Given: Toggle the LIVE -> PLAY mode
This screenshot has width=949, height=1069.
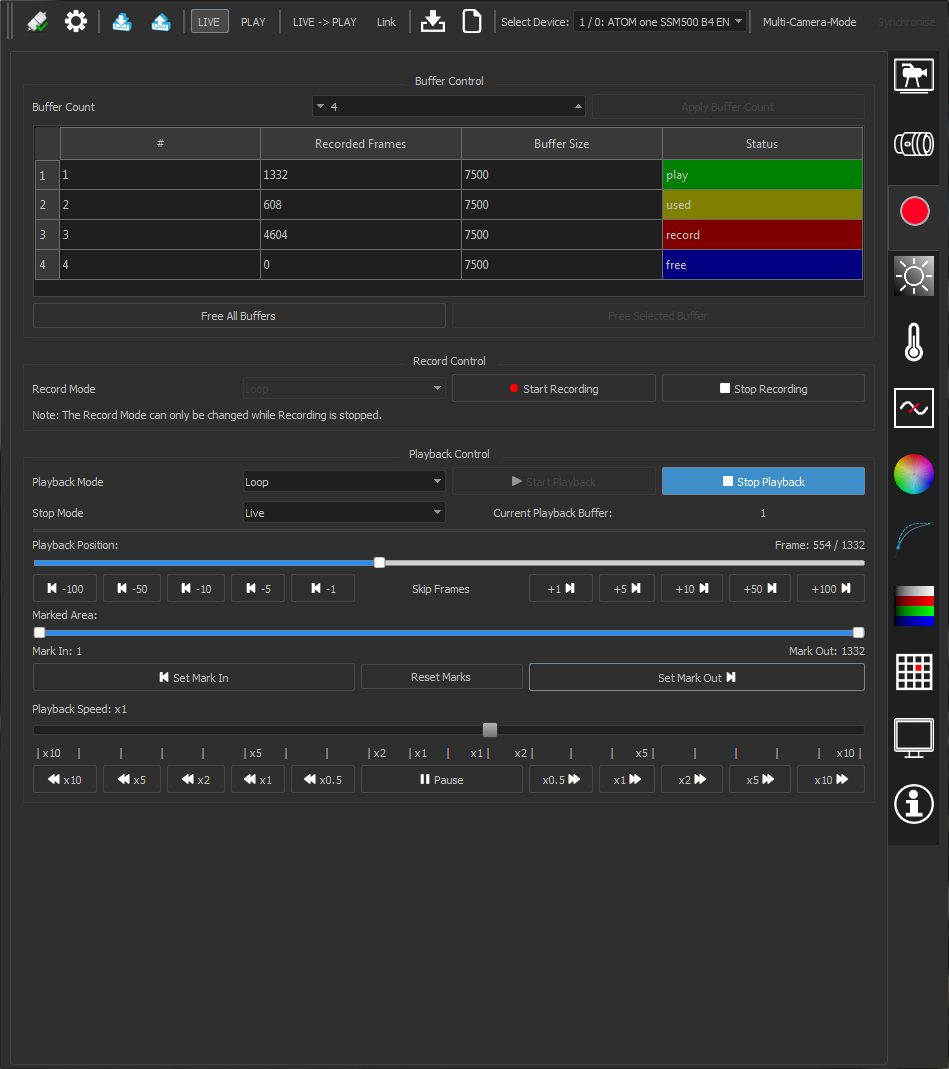Looking at the screenshot, I should pos(324,22).
